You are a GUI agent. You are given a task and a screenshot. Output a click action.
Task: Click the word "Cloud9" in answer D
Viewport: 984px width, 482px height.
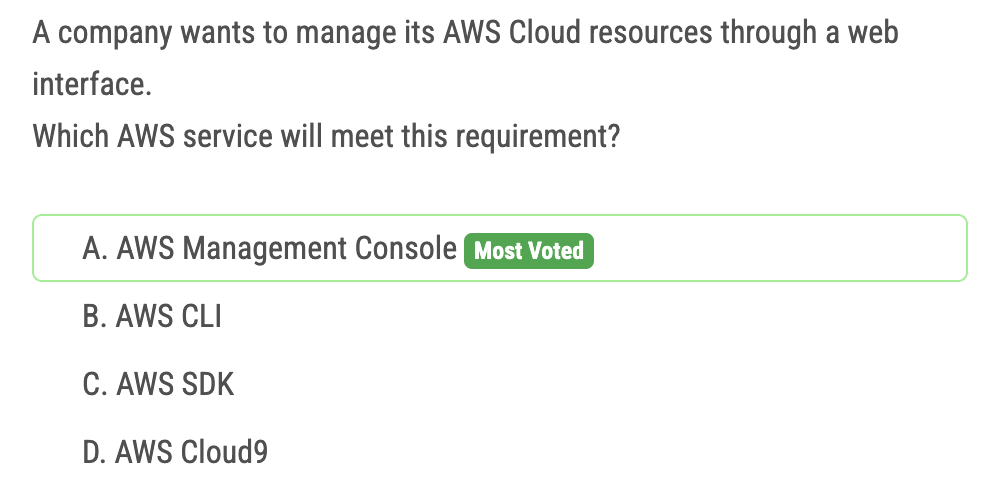(224, 452)
